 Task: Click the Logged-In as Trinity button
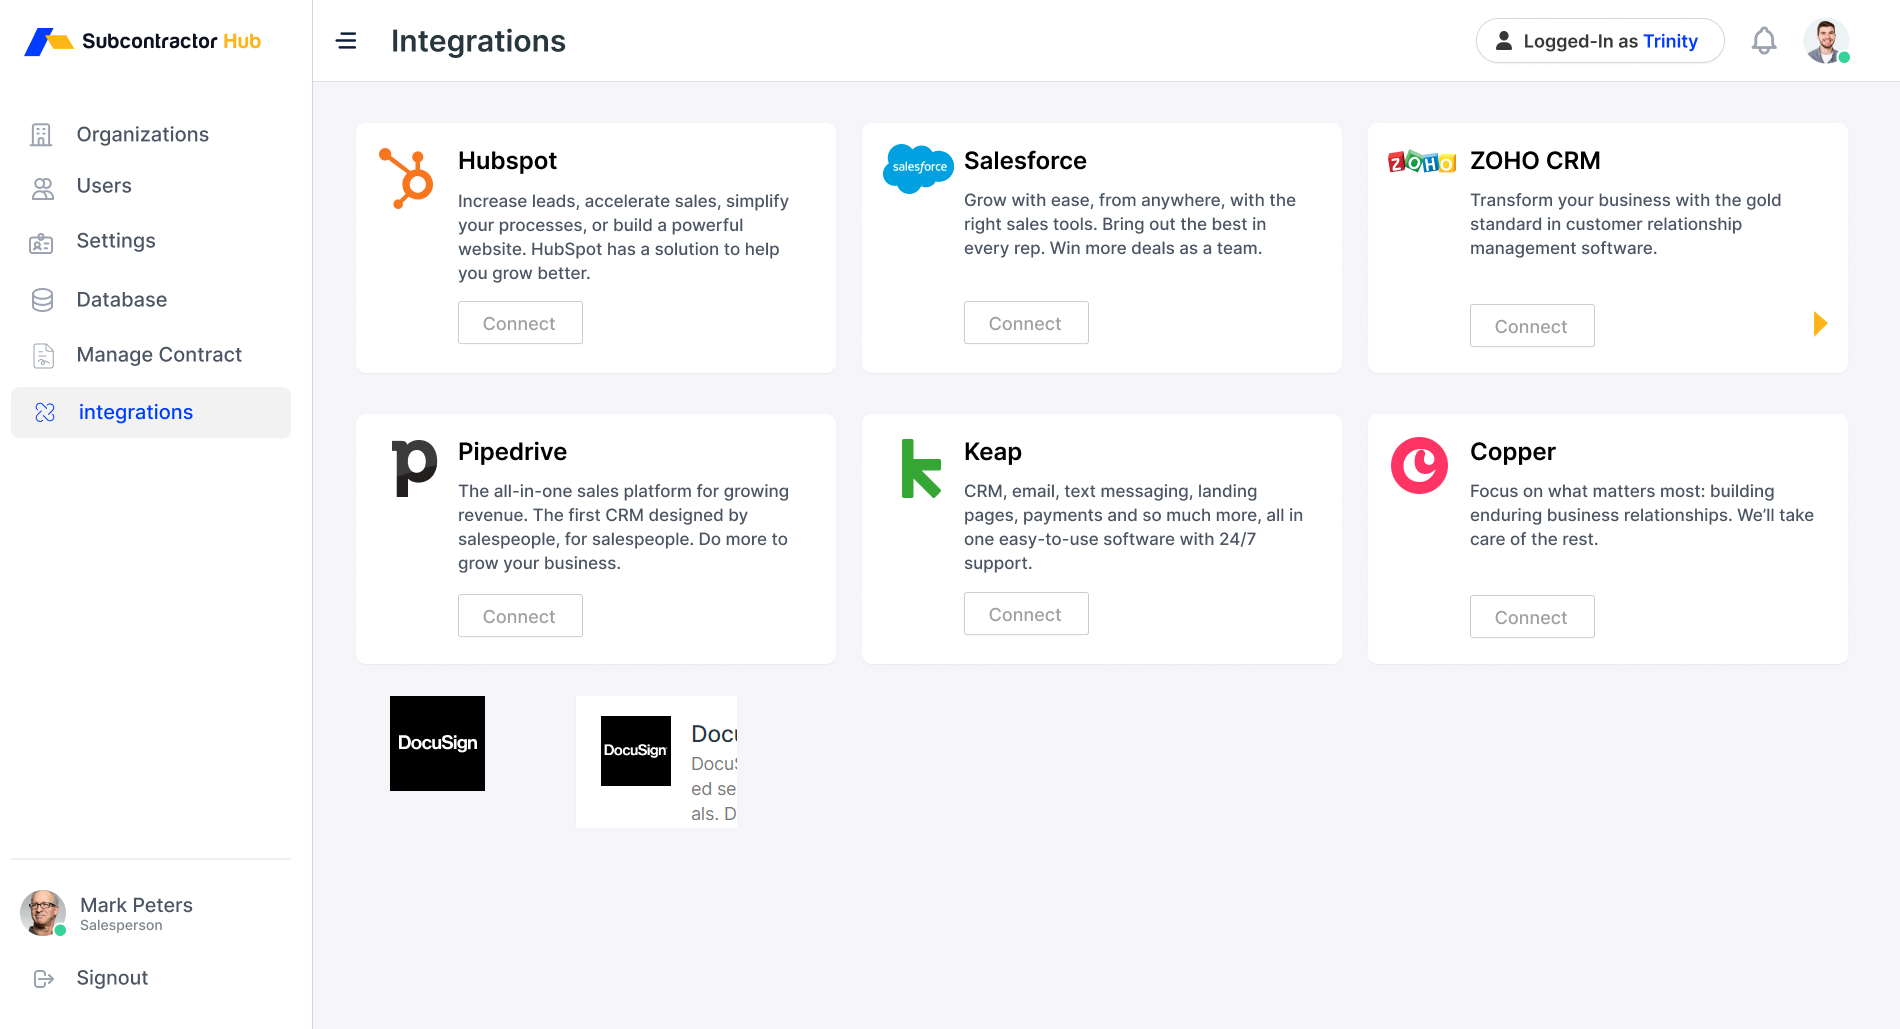click(x=1600, y=41)
